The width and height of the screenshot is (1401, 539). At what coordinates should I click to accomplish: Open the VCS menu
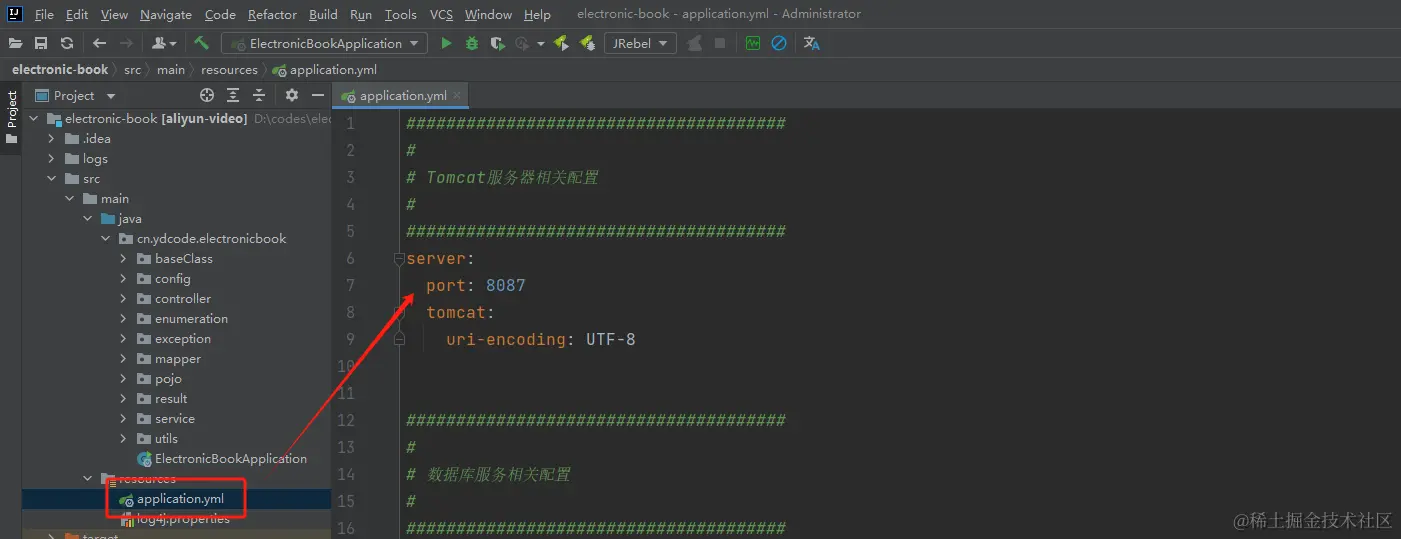(441, 14)
